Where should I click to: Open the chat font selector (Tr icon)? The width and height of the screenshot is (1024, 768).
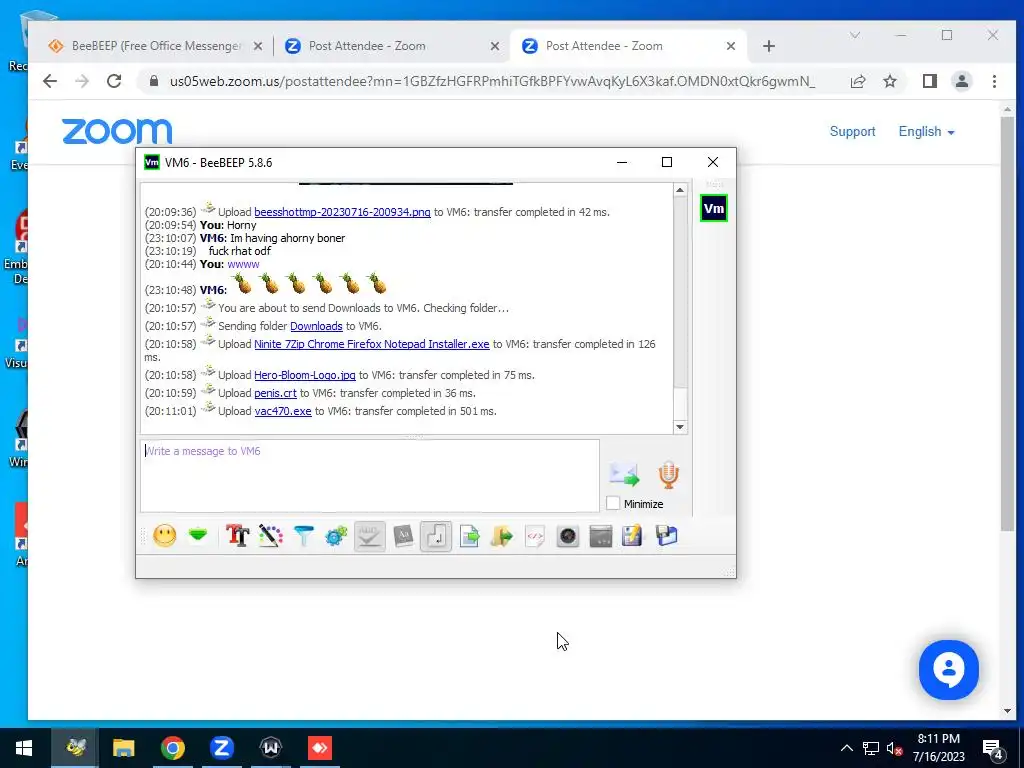[x=237, y=536]
